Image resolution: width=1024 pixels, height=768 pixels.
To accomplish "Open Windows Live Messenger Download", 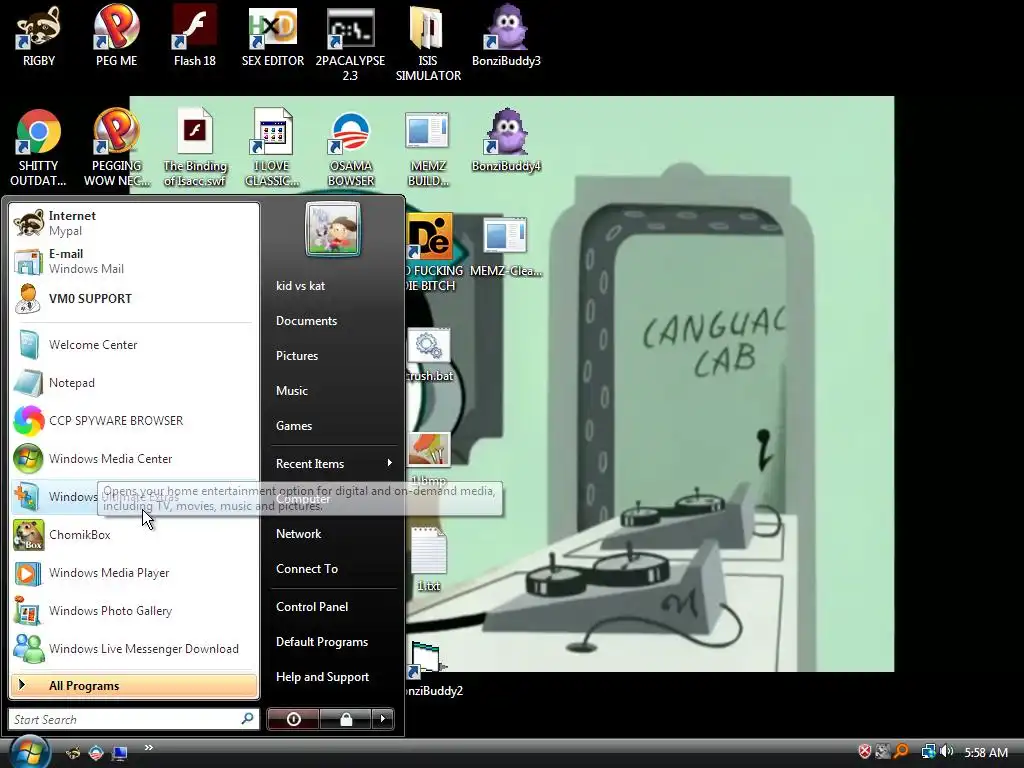I will pyautogui.click(x=134, y=648).
